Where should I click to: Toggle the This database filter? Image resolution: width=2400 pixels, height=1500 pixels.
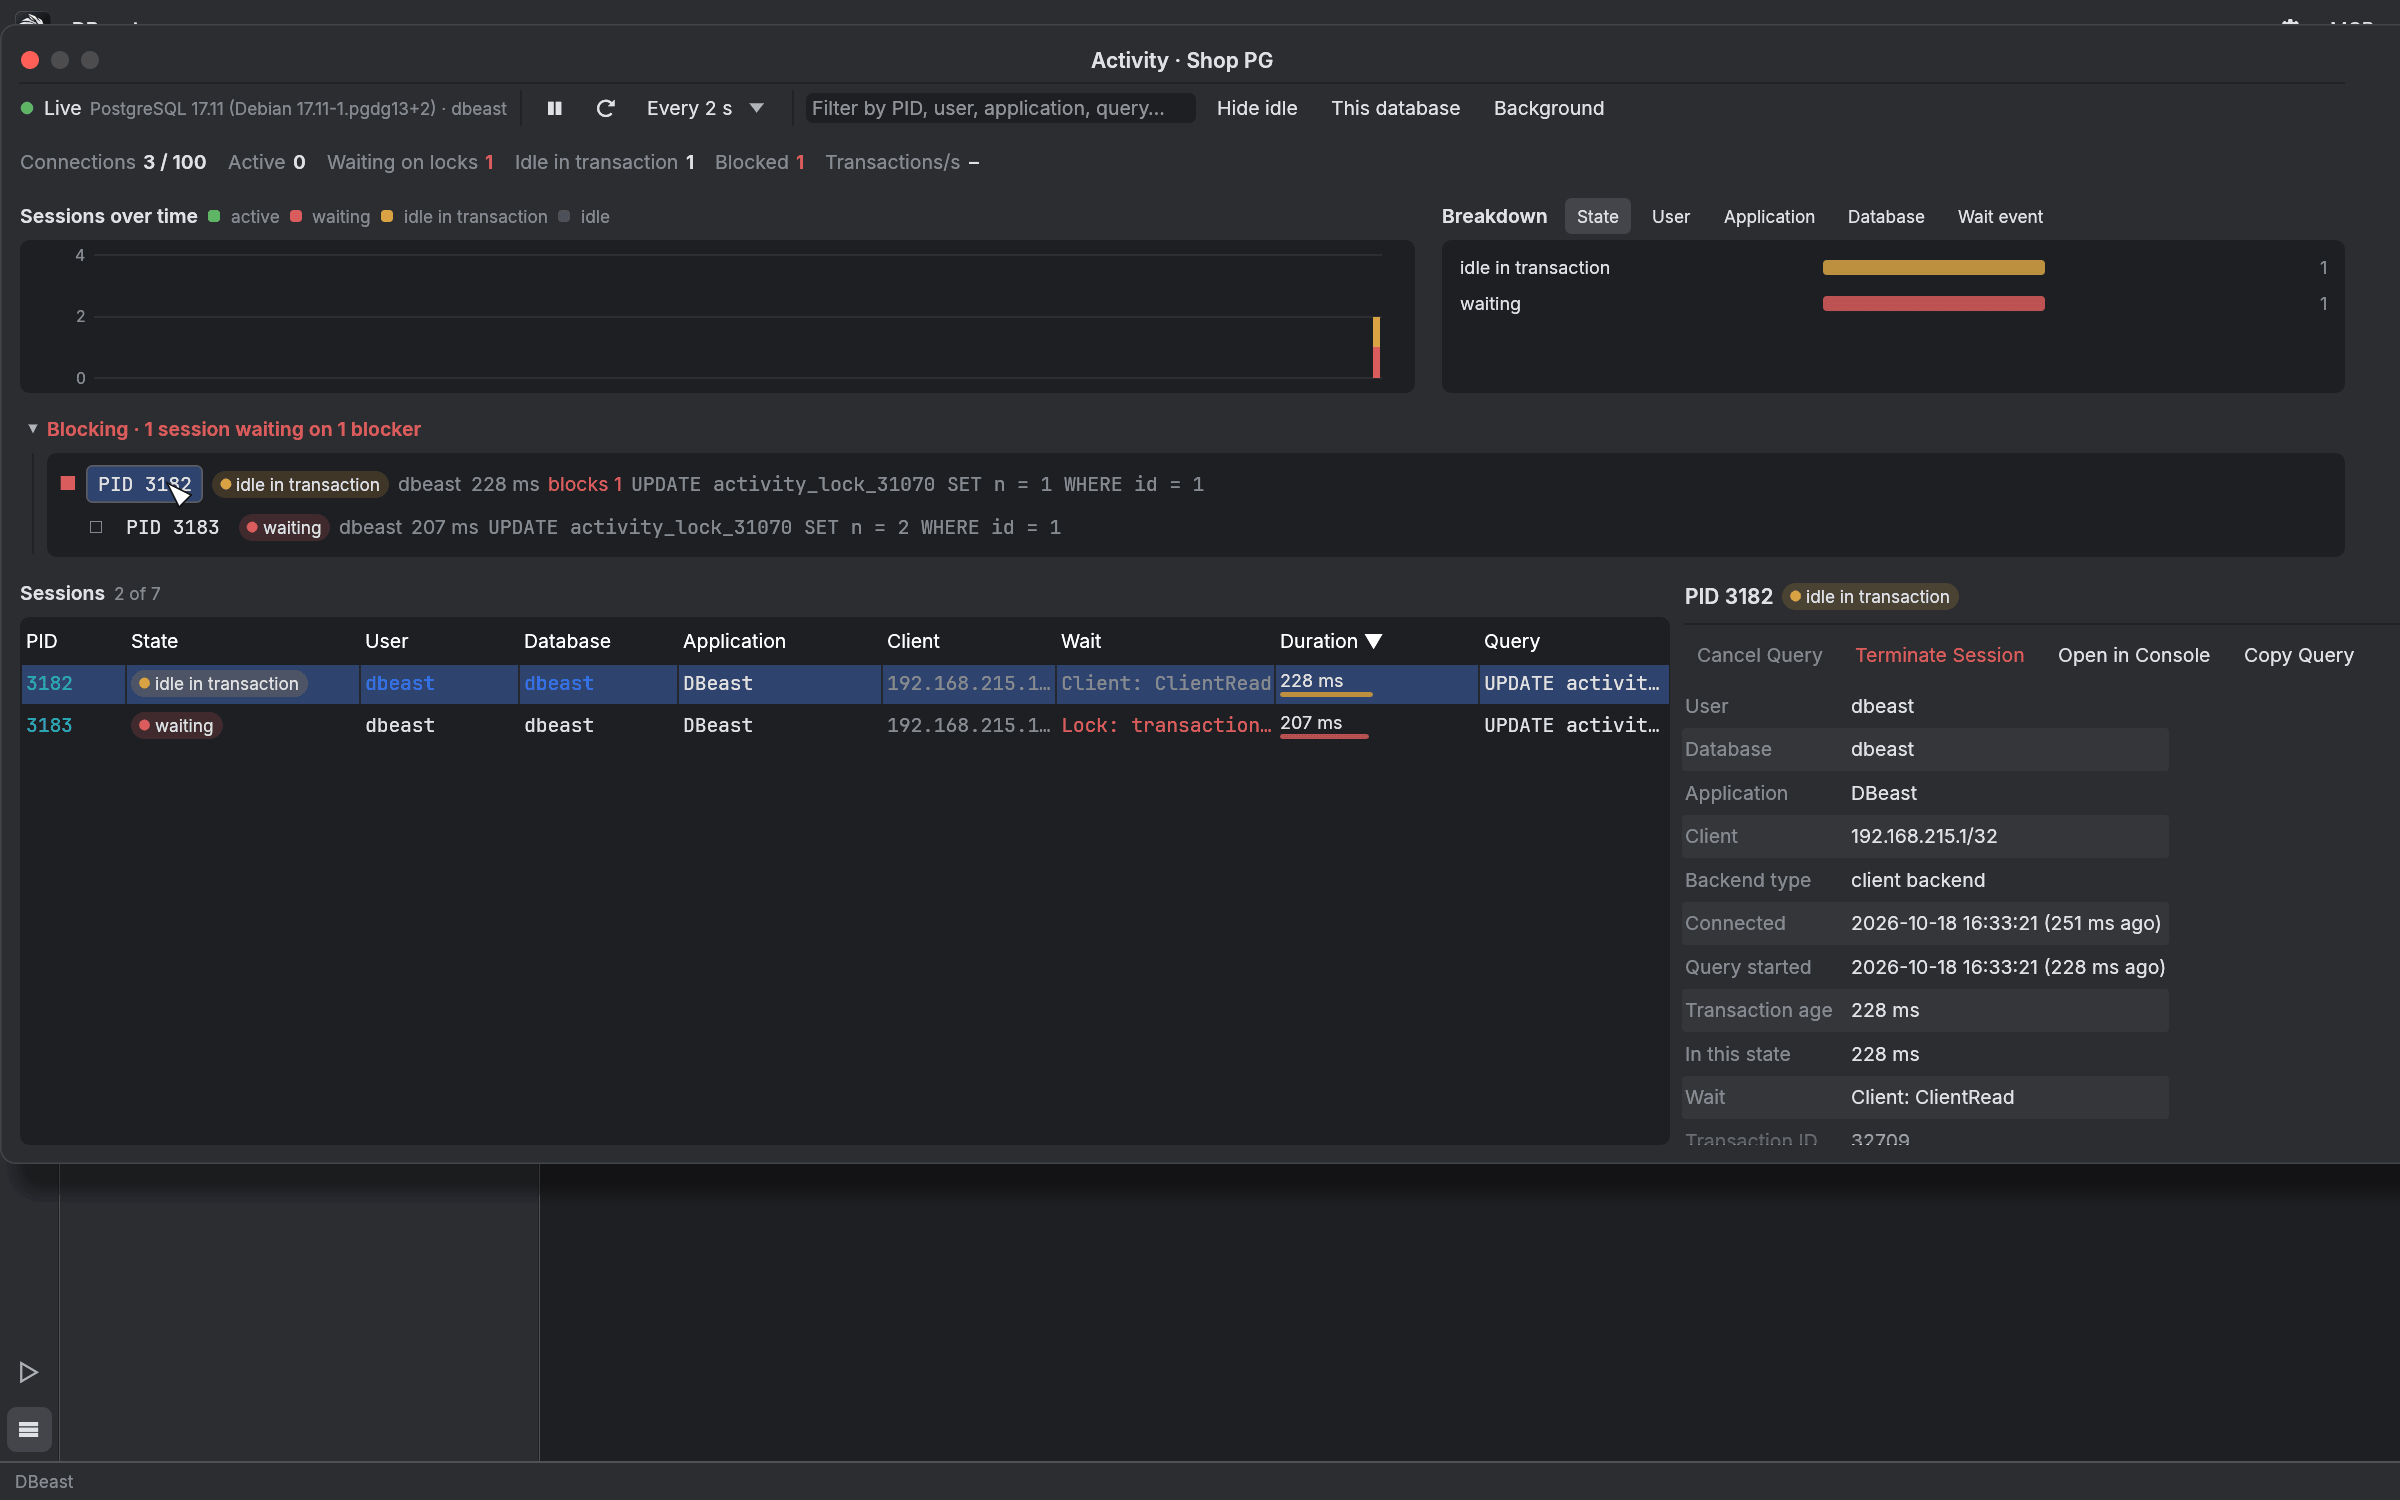click(1395, 108)
